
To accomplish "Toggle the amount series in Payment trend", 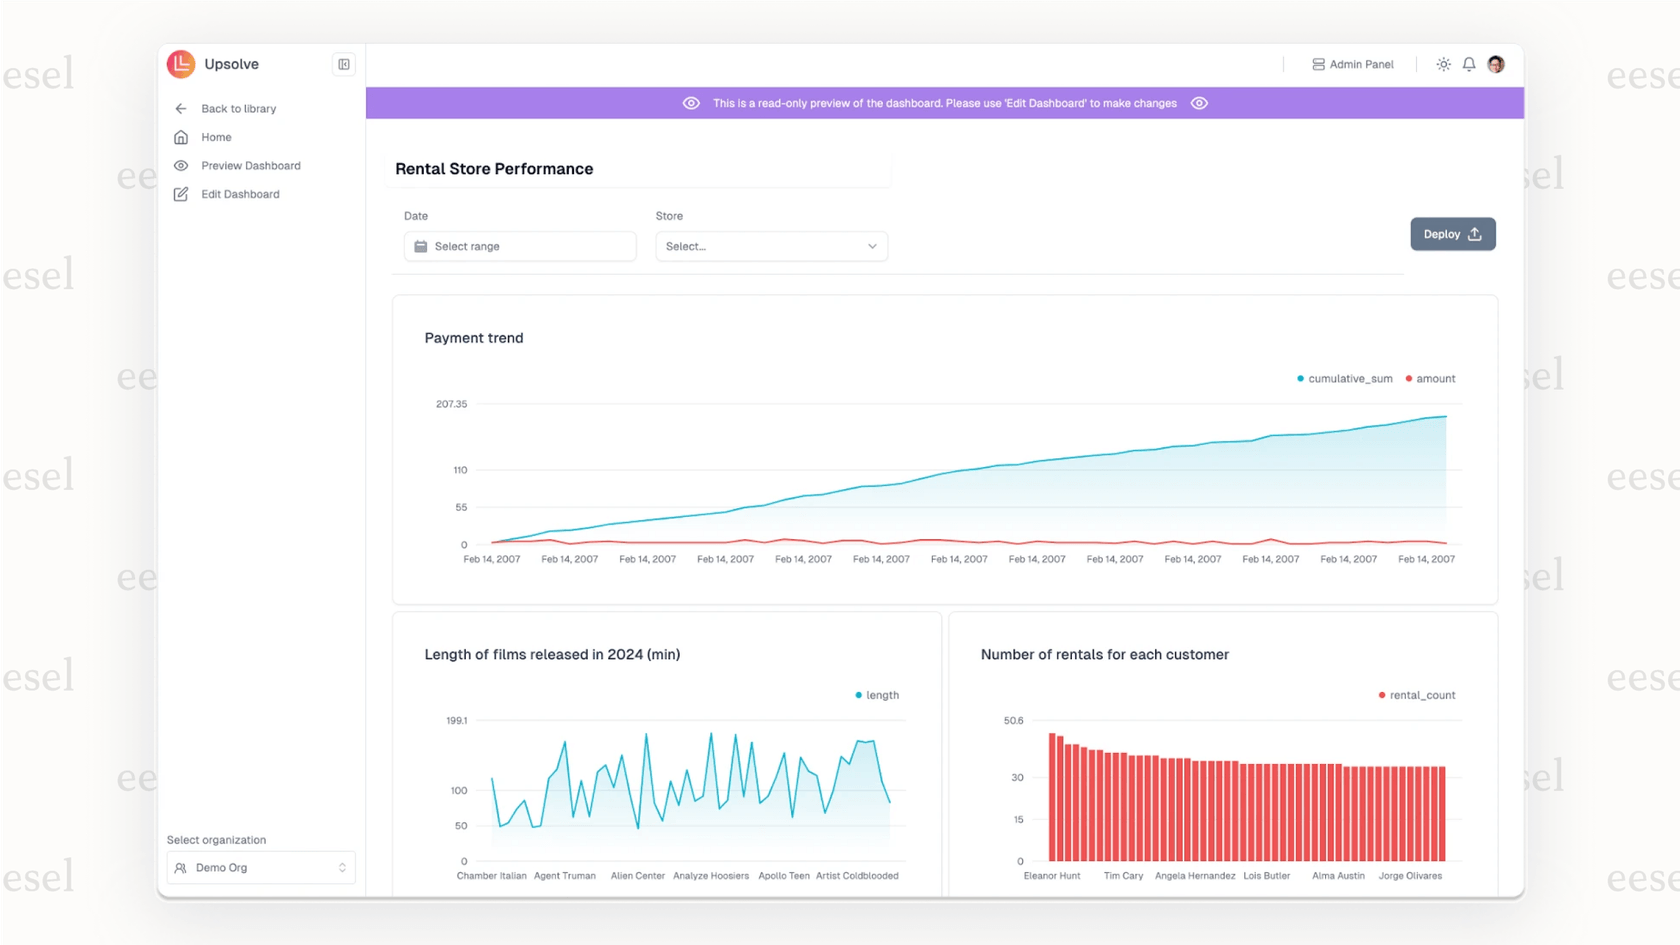I will pyautogui.click(x=1430, y=378).
